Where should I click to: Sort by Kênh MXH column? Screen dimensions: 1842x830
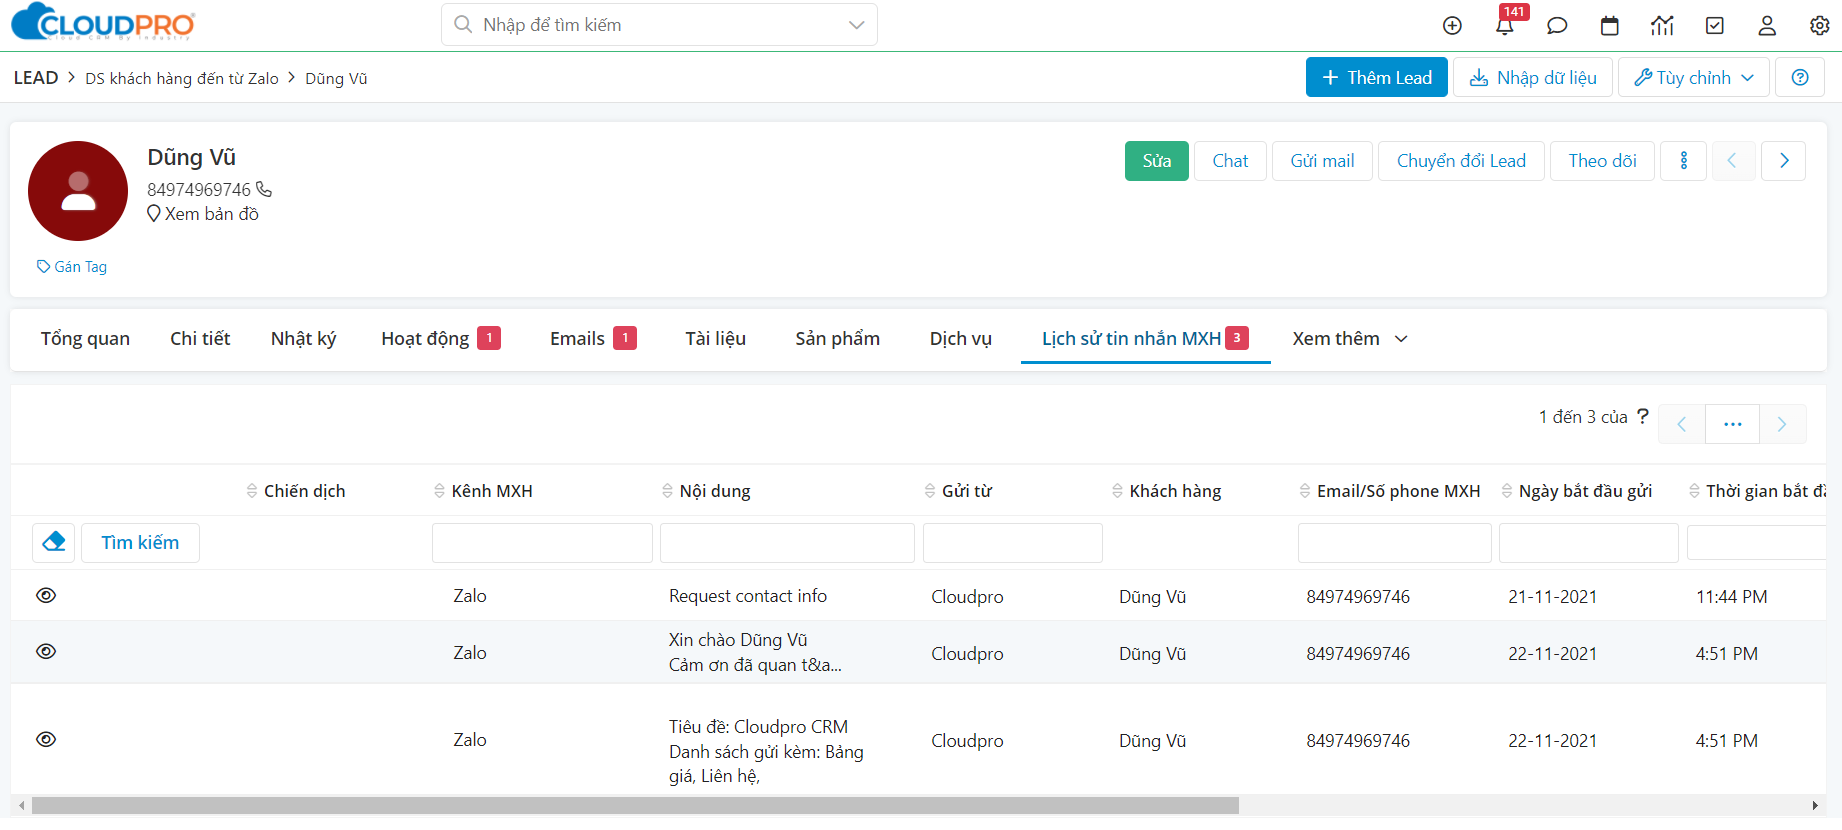tap(483, 491)
